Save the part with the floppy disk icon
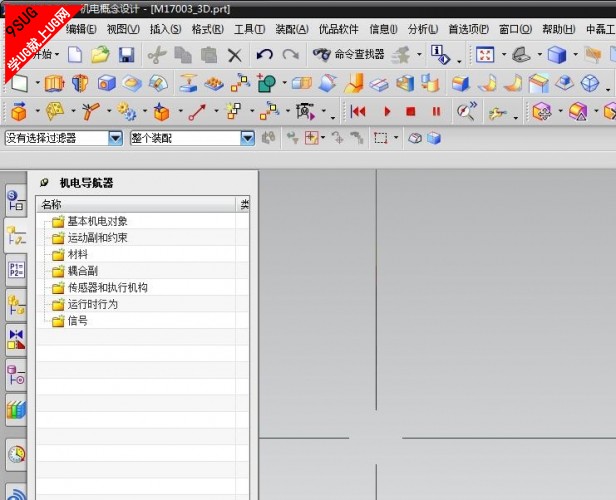The height and width of the screenshot is (500, 616). [126, 55]
